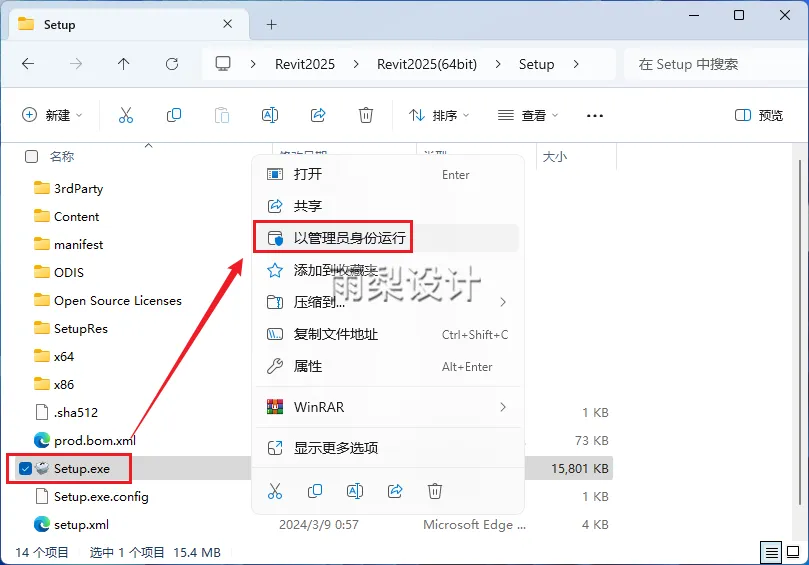Image resolution: width=809 pixels, height=565 pixels.
Task: Choose 复制文件地址 in context menu
Action: point(387,334)
